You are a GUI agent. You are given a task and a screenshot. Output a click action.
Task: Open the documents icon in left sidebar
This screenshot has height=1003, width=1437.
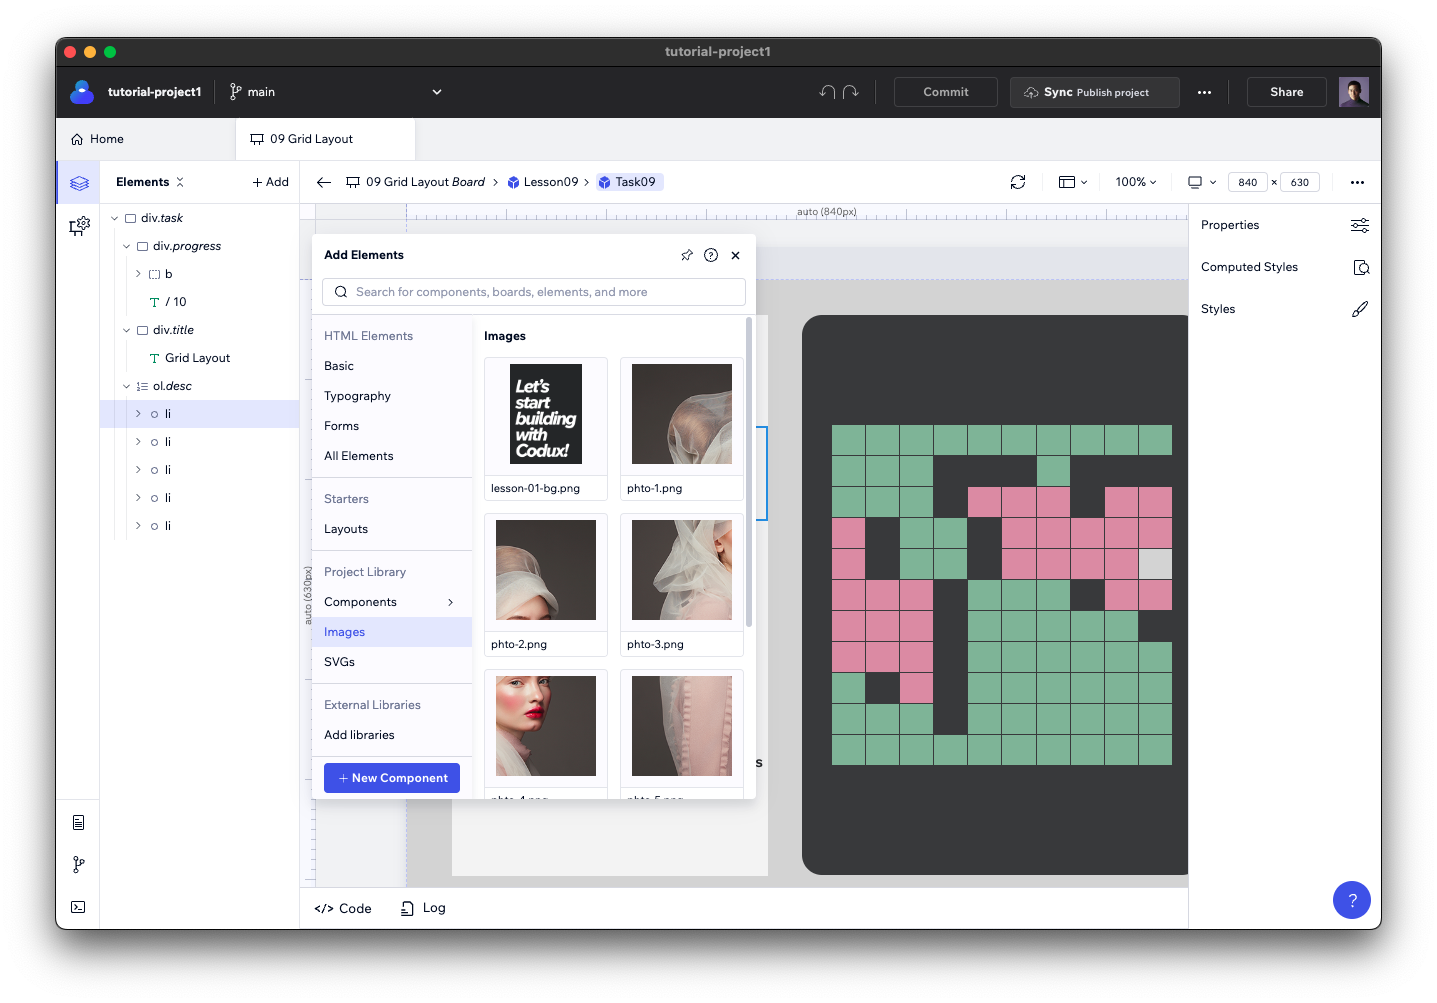click(x=78, y=822)
